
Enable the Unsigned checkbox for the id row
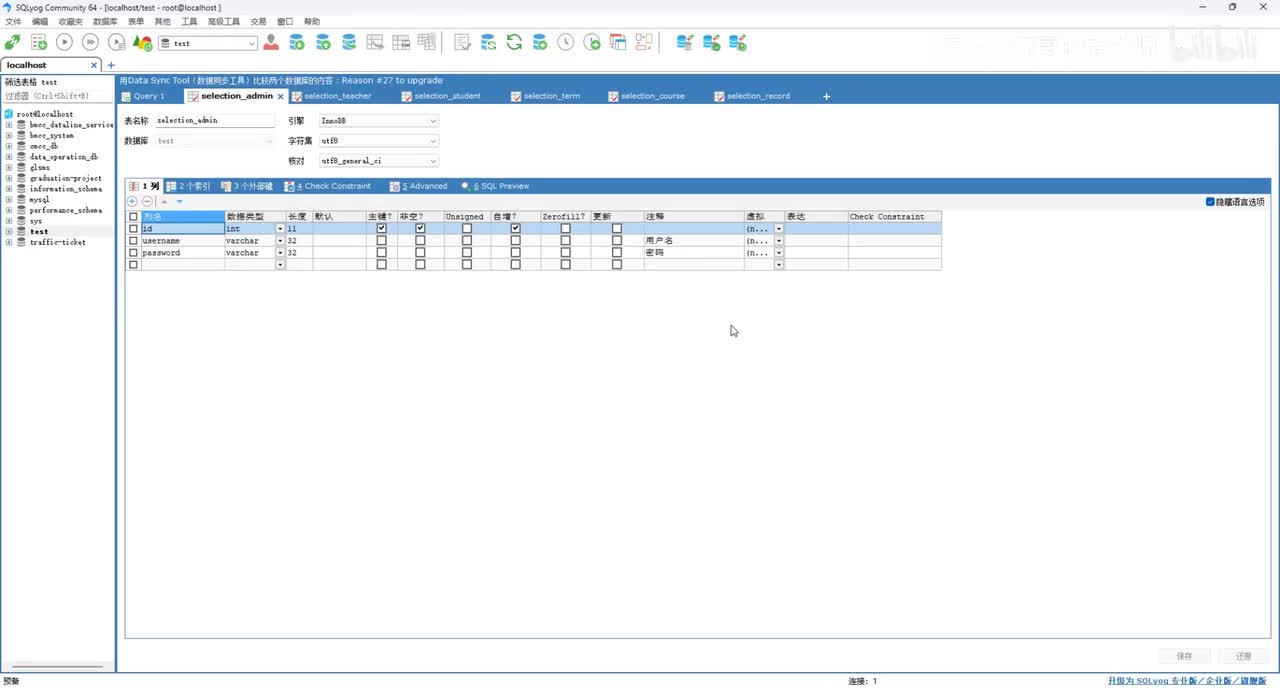point(466,229)
